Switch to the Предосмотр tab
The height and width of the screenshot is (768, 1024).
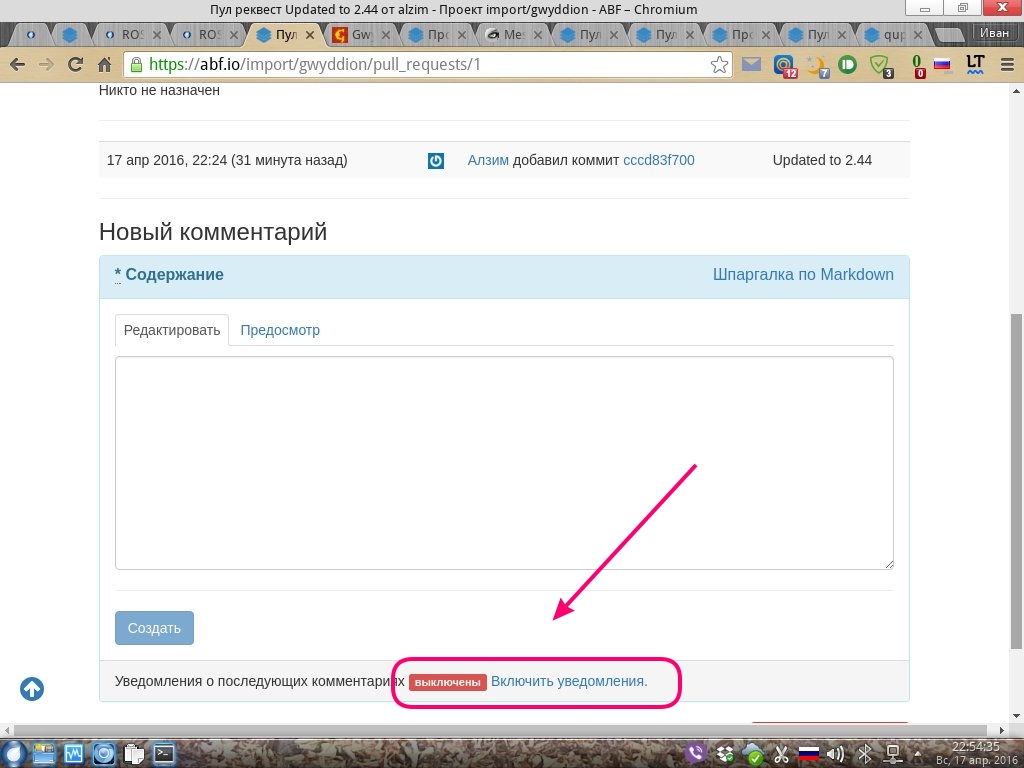pos(280,330)
